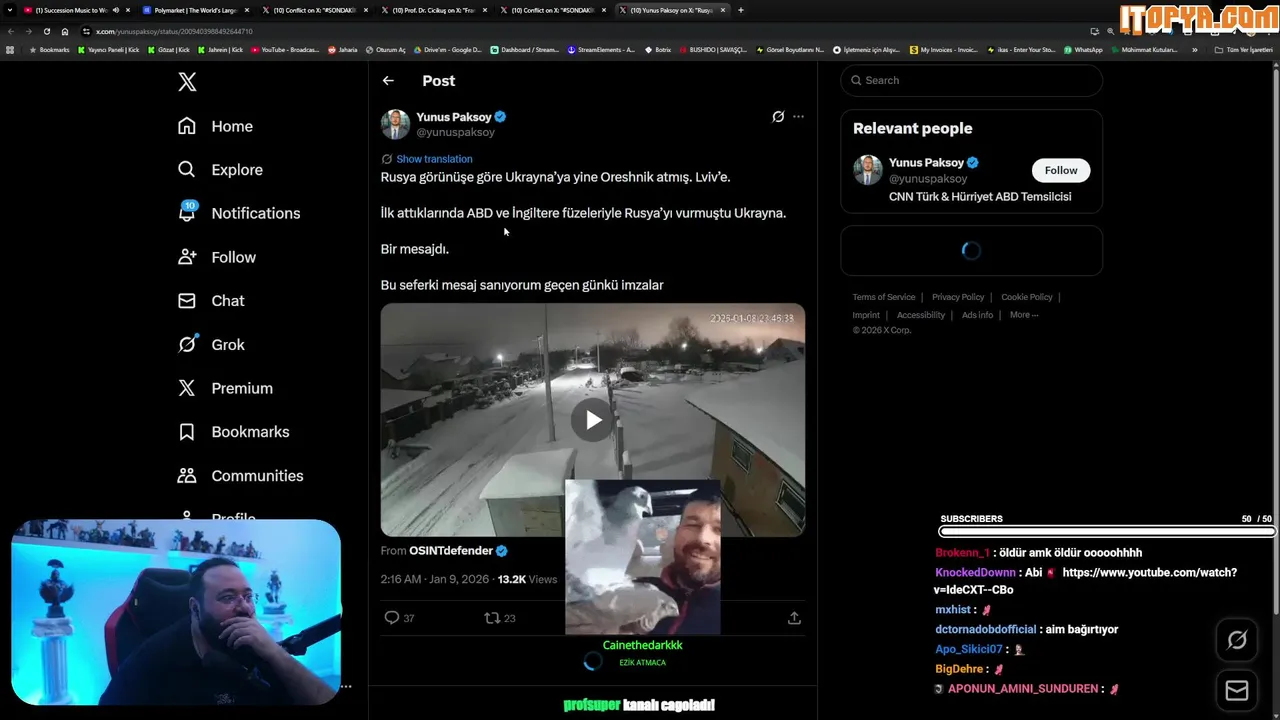The image size is (1280, 720).
Task: Open Tüm Yer İşaretleri folder
Action: click(1243, 50)
